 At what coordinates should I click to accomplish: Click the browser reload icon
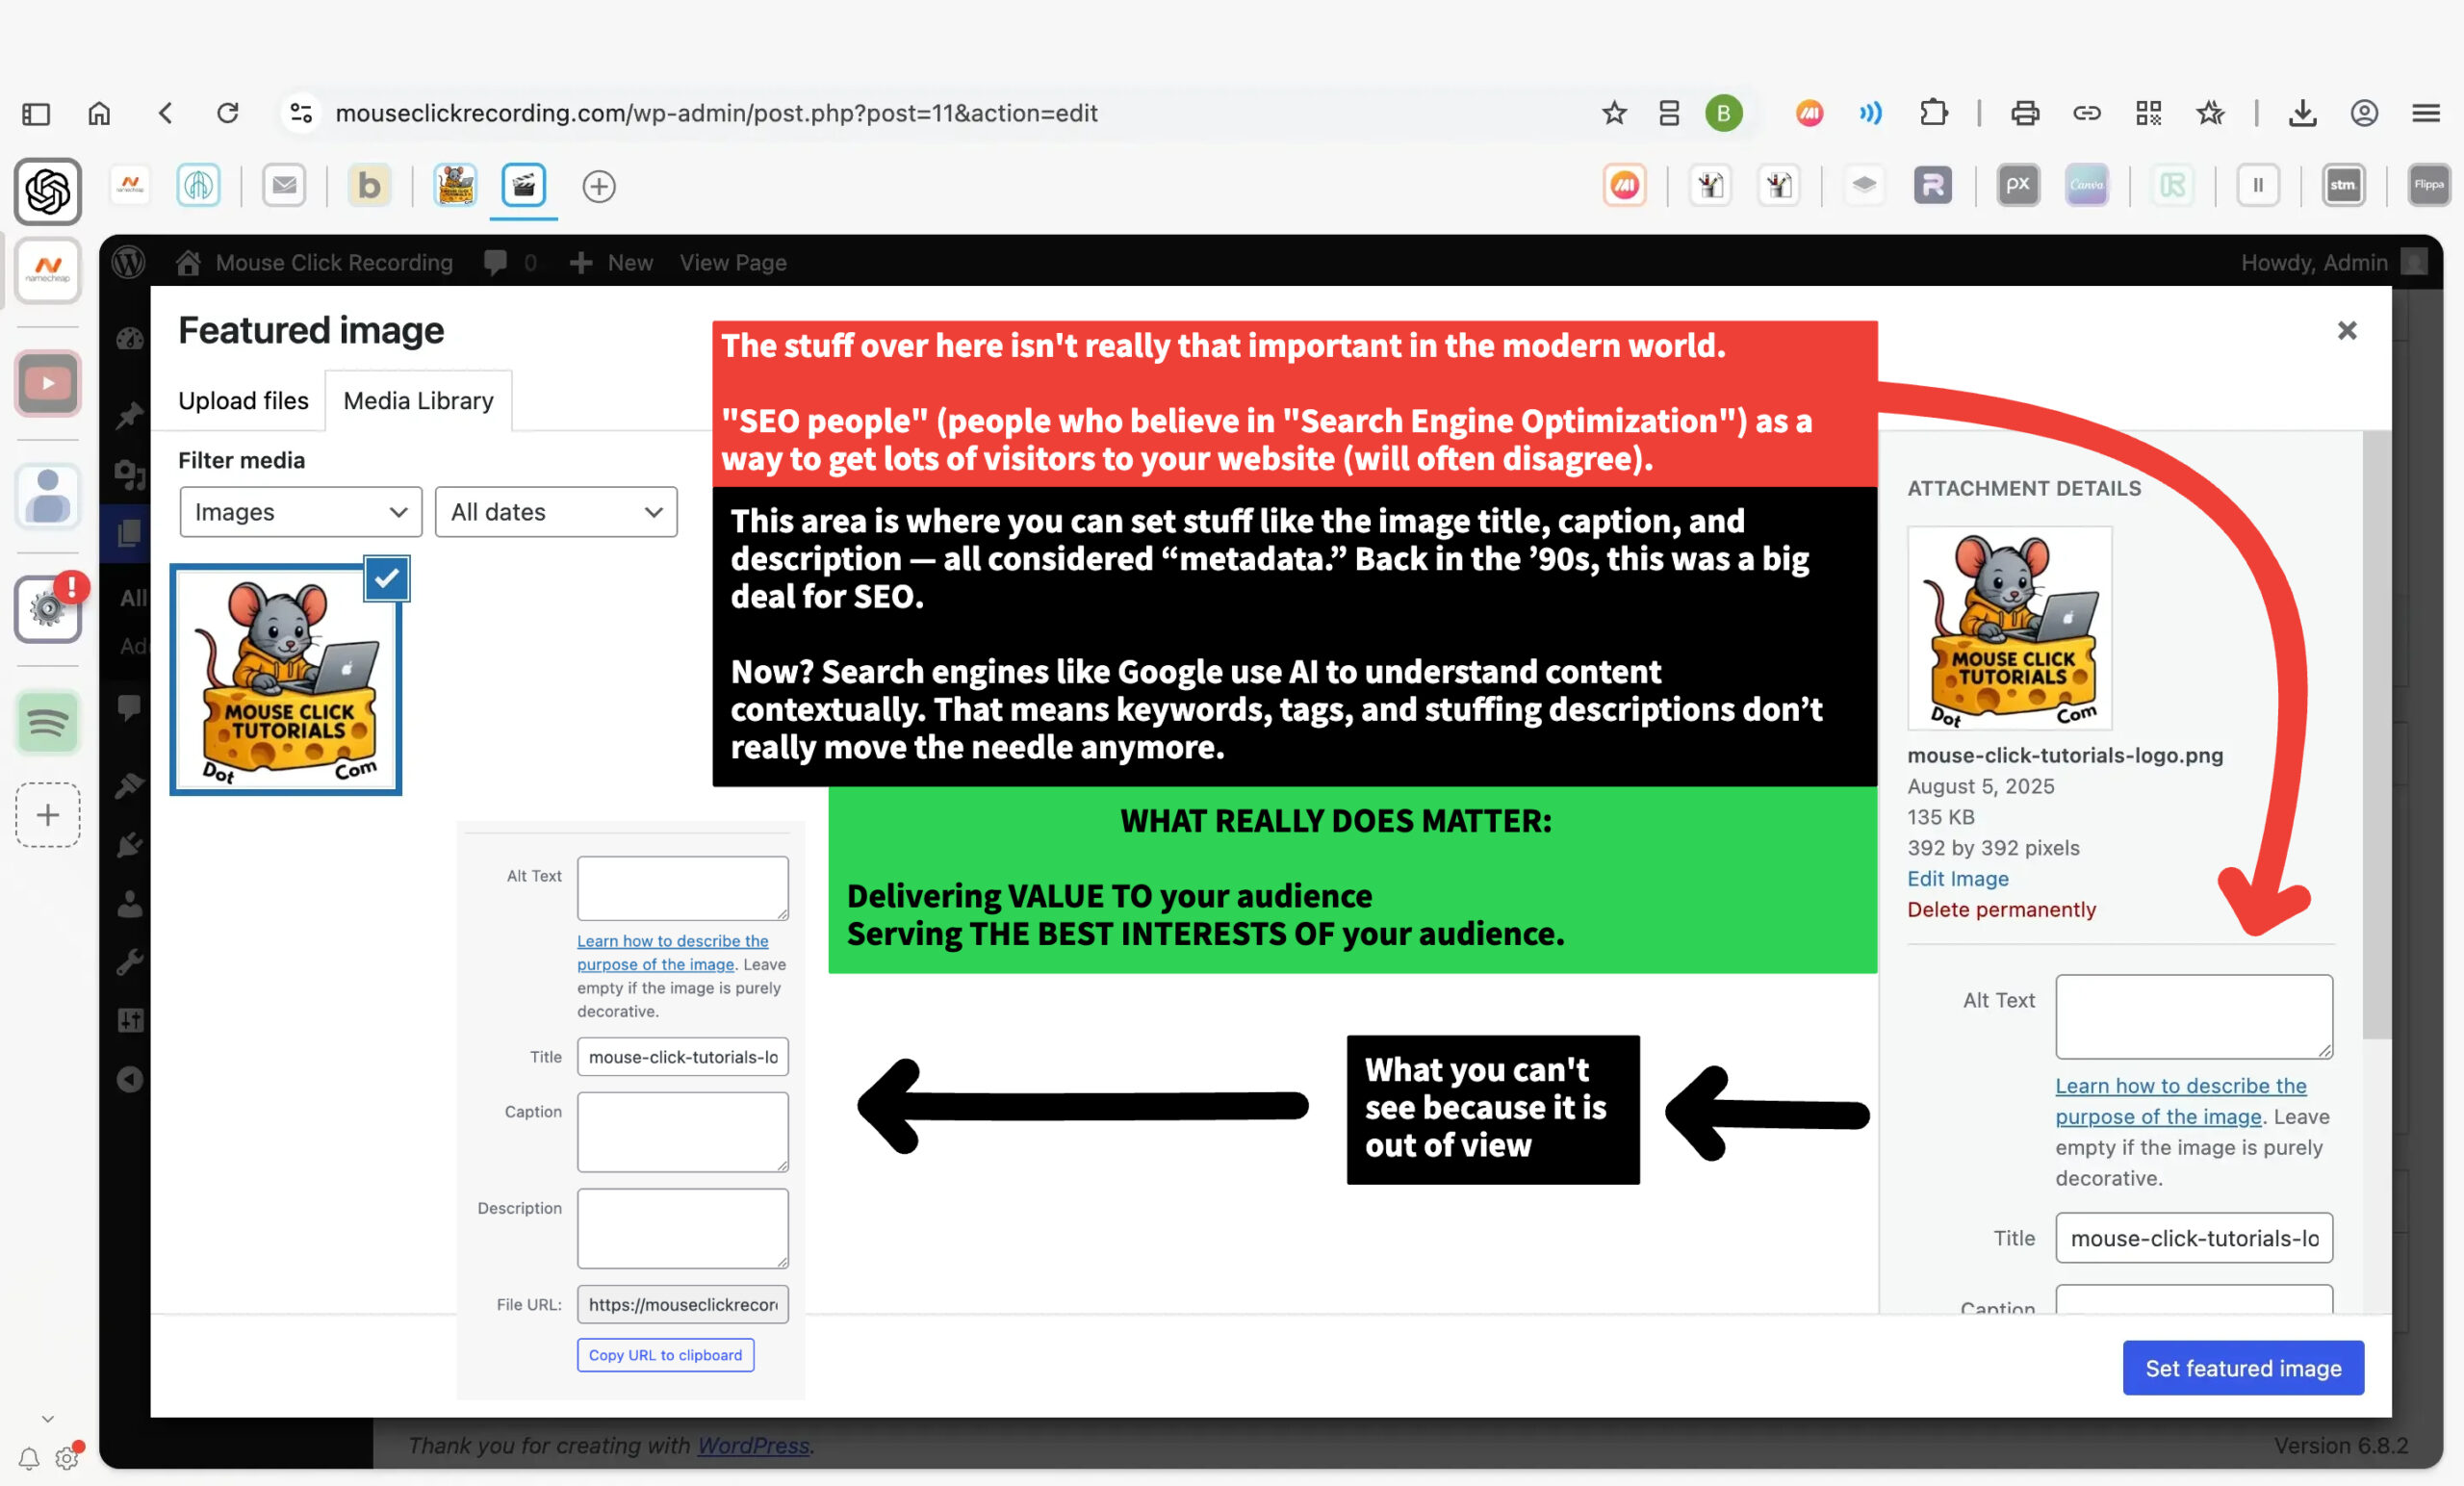pos(228,113)
